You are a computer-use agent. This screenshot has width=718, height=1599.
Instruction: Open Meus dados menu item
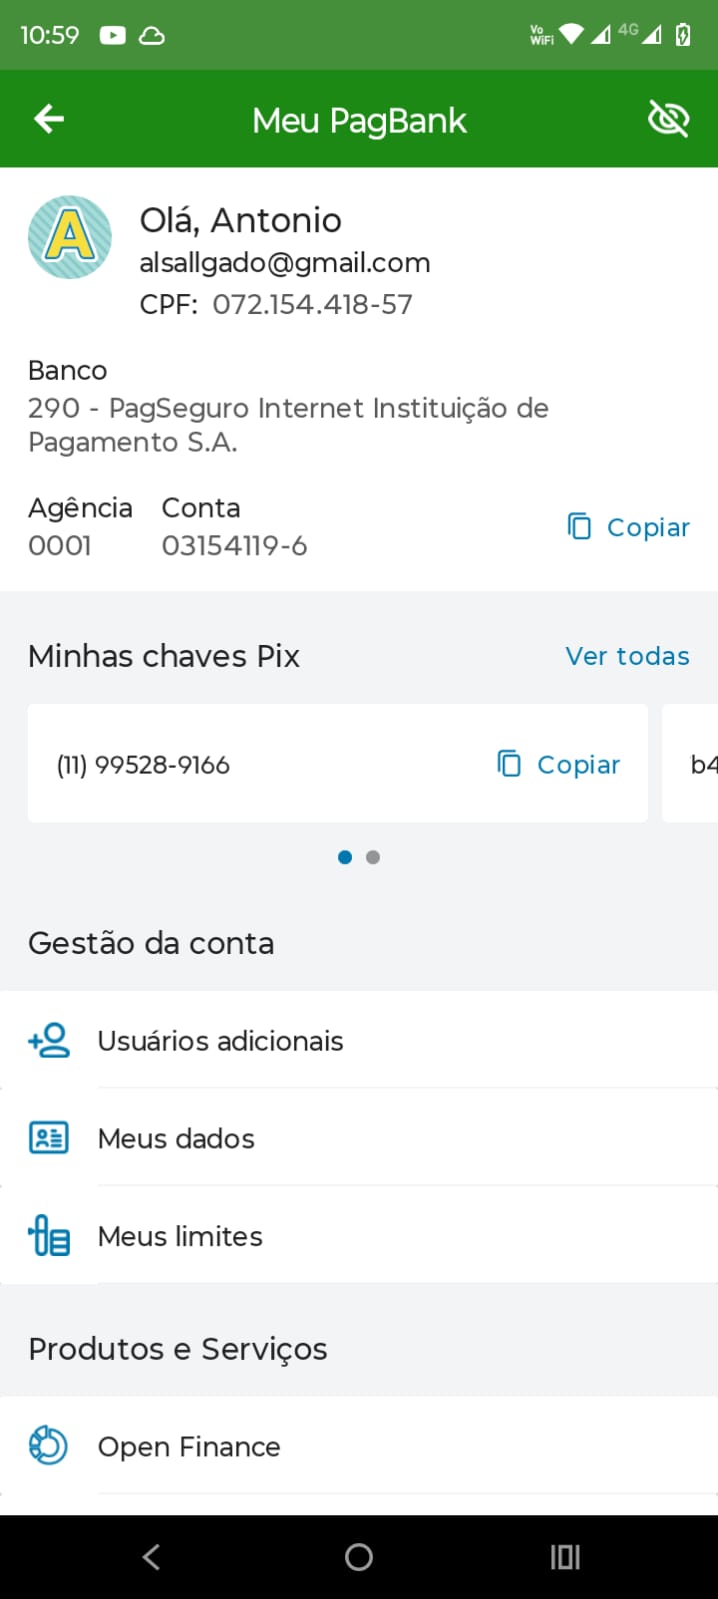pos(176,1138)
